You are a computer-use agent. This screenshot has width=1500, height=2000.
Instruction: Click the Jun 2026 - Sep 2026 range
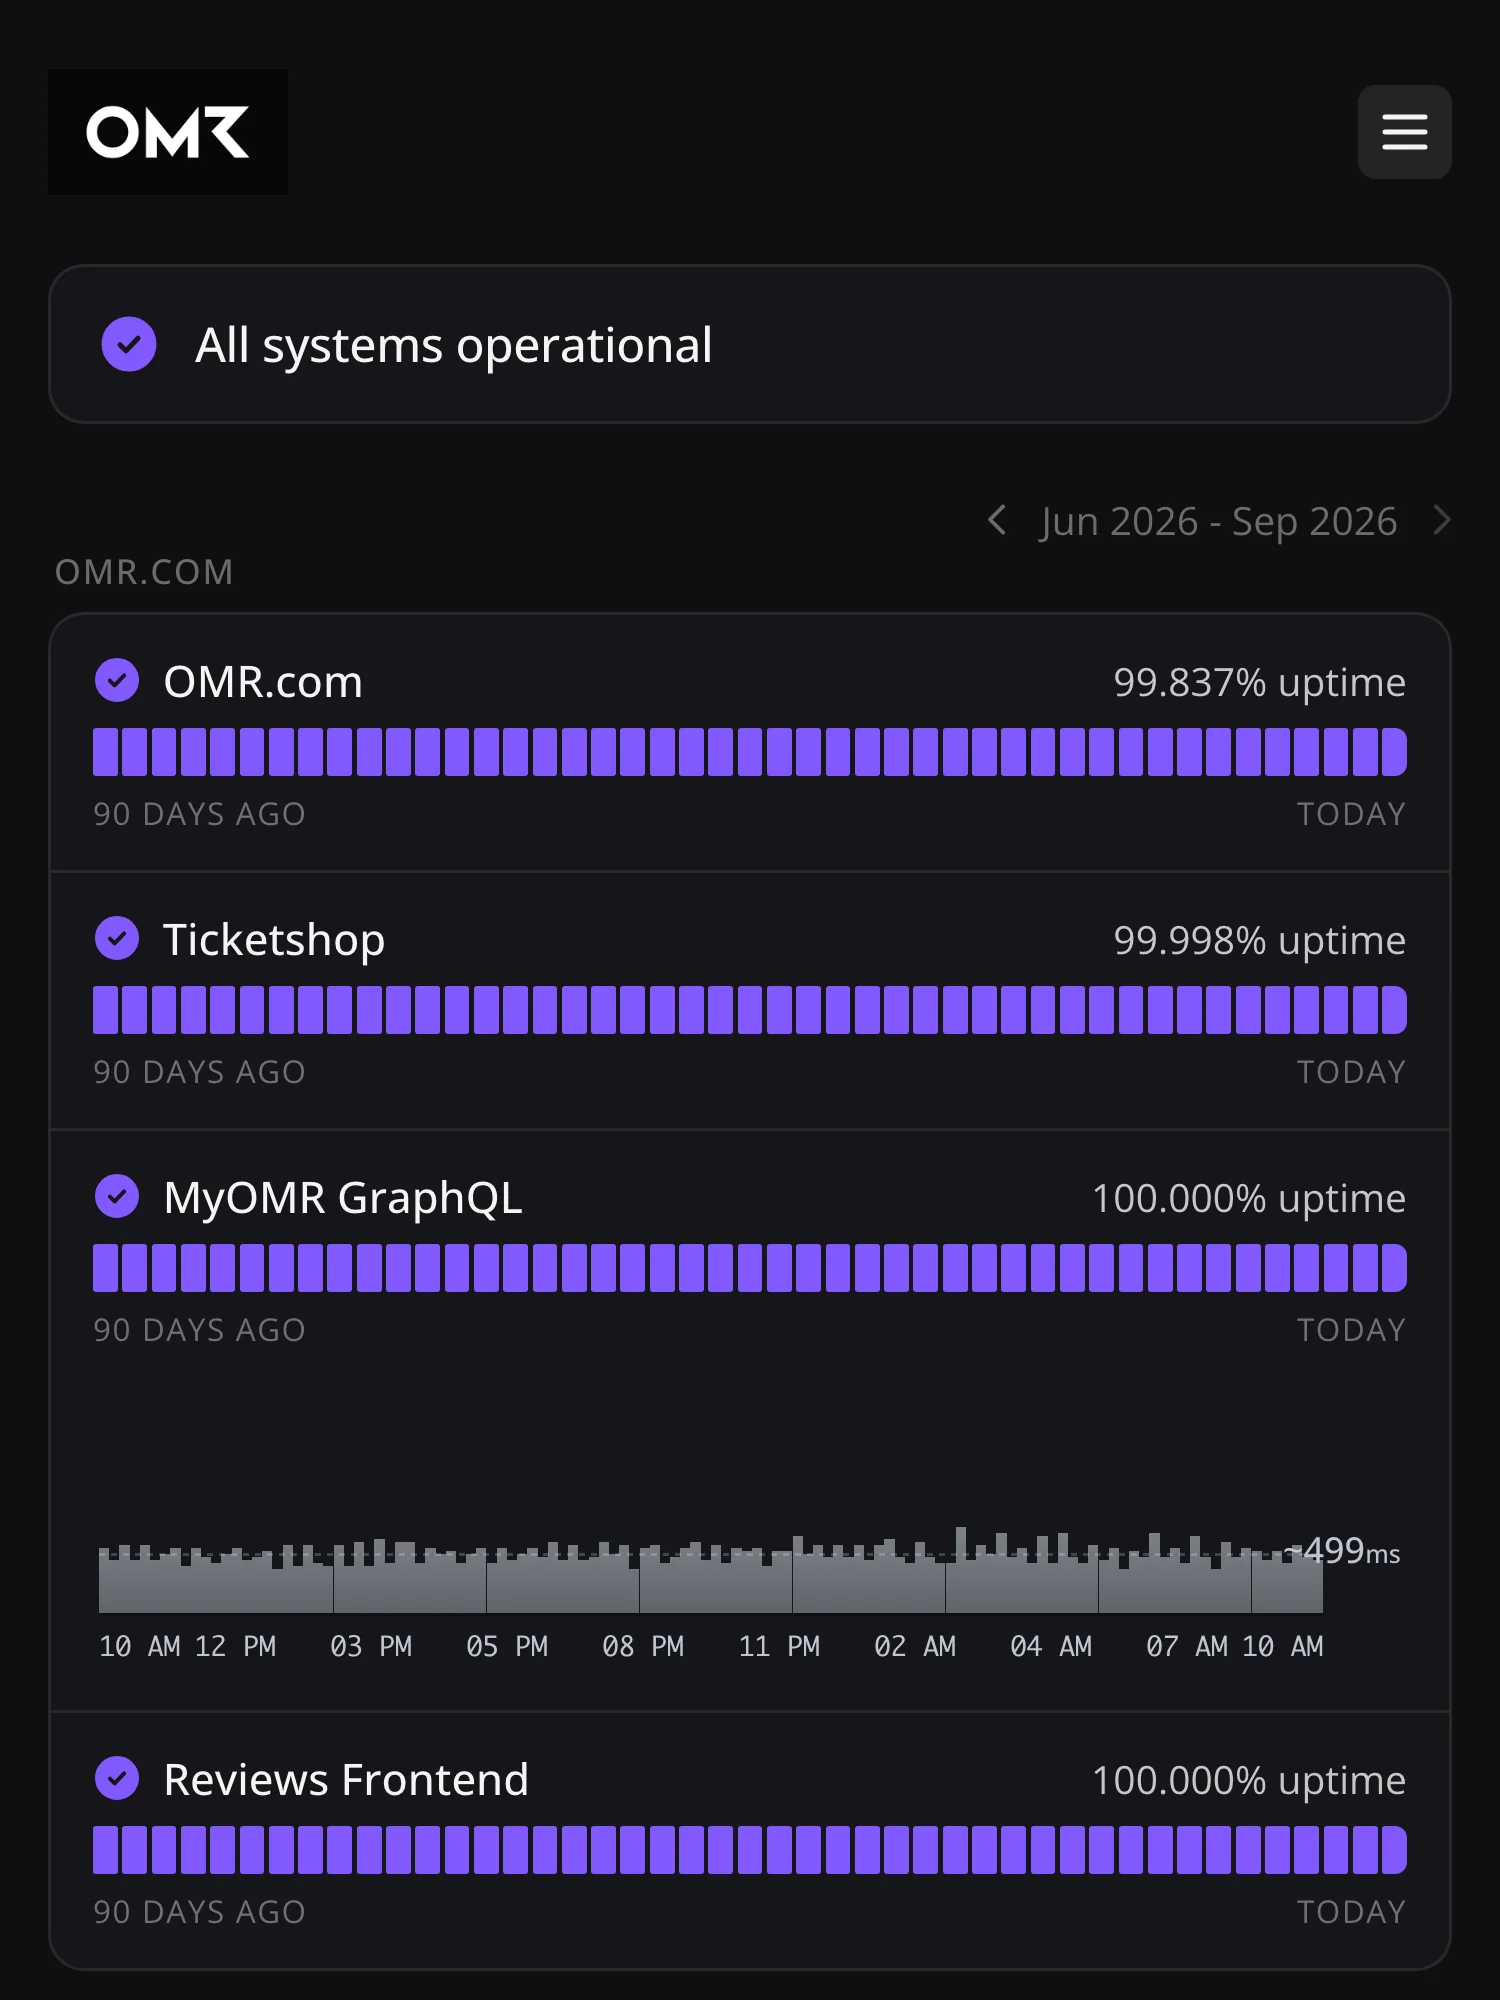[x=1218, y=522]
